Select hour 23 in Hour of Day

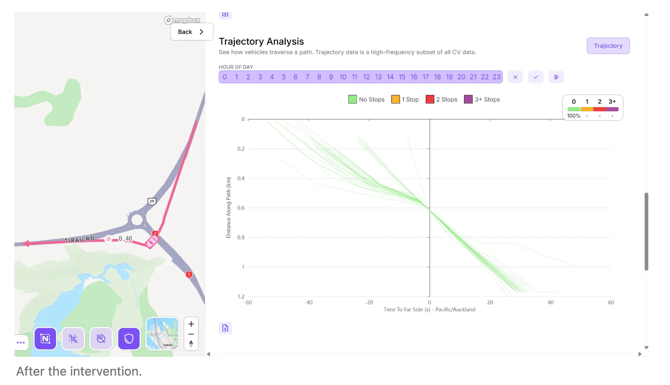pos(496,77)
